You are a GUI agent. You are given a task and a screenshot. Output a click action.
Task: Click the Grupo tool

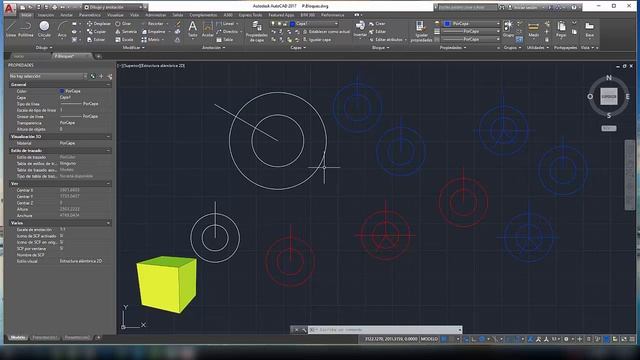(x=508, y=29)
